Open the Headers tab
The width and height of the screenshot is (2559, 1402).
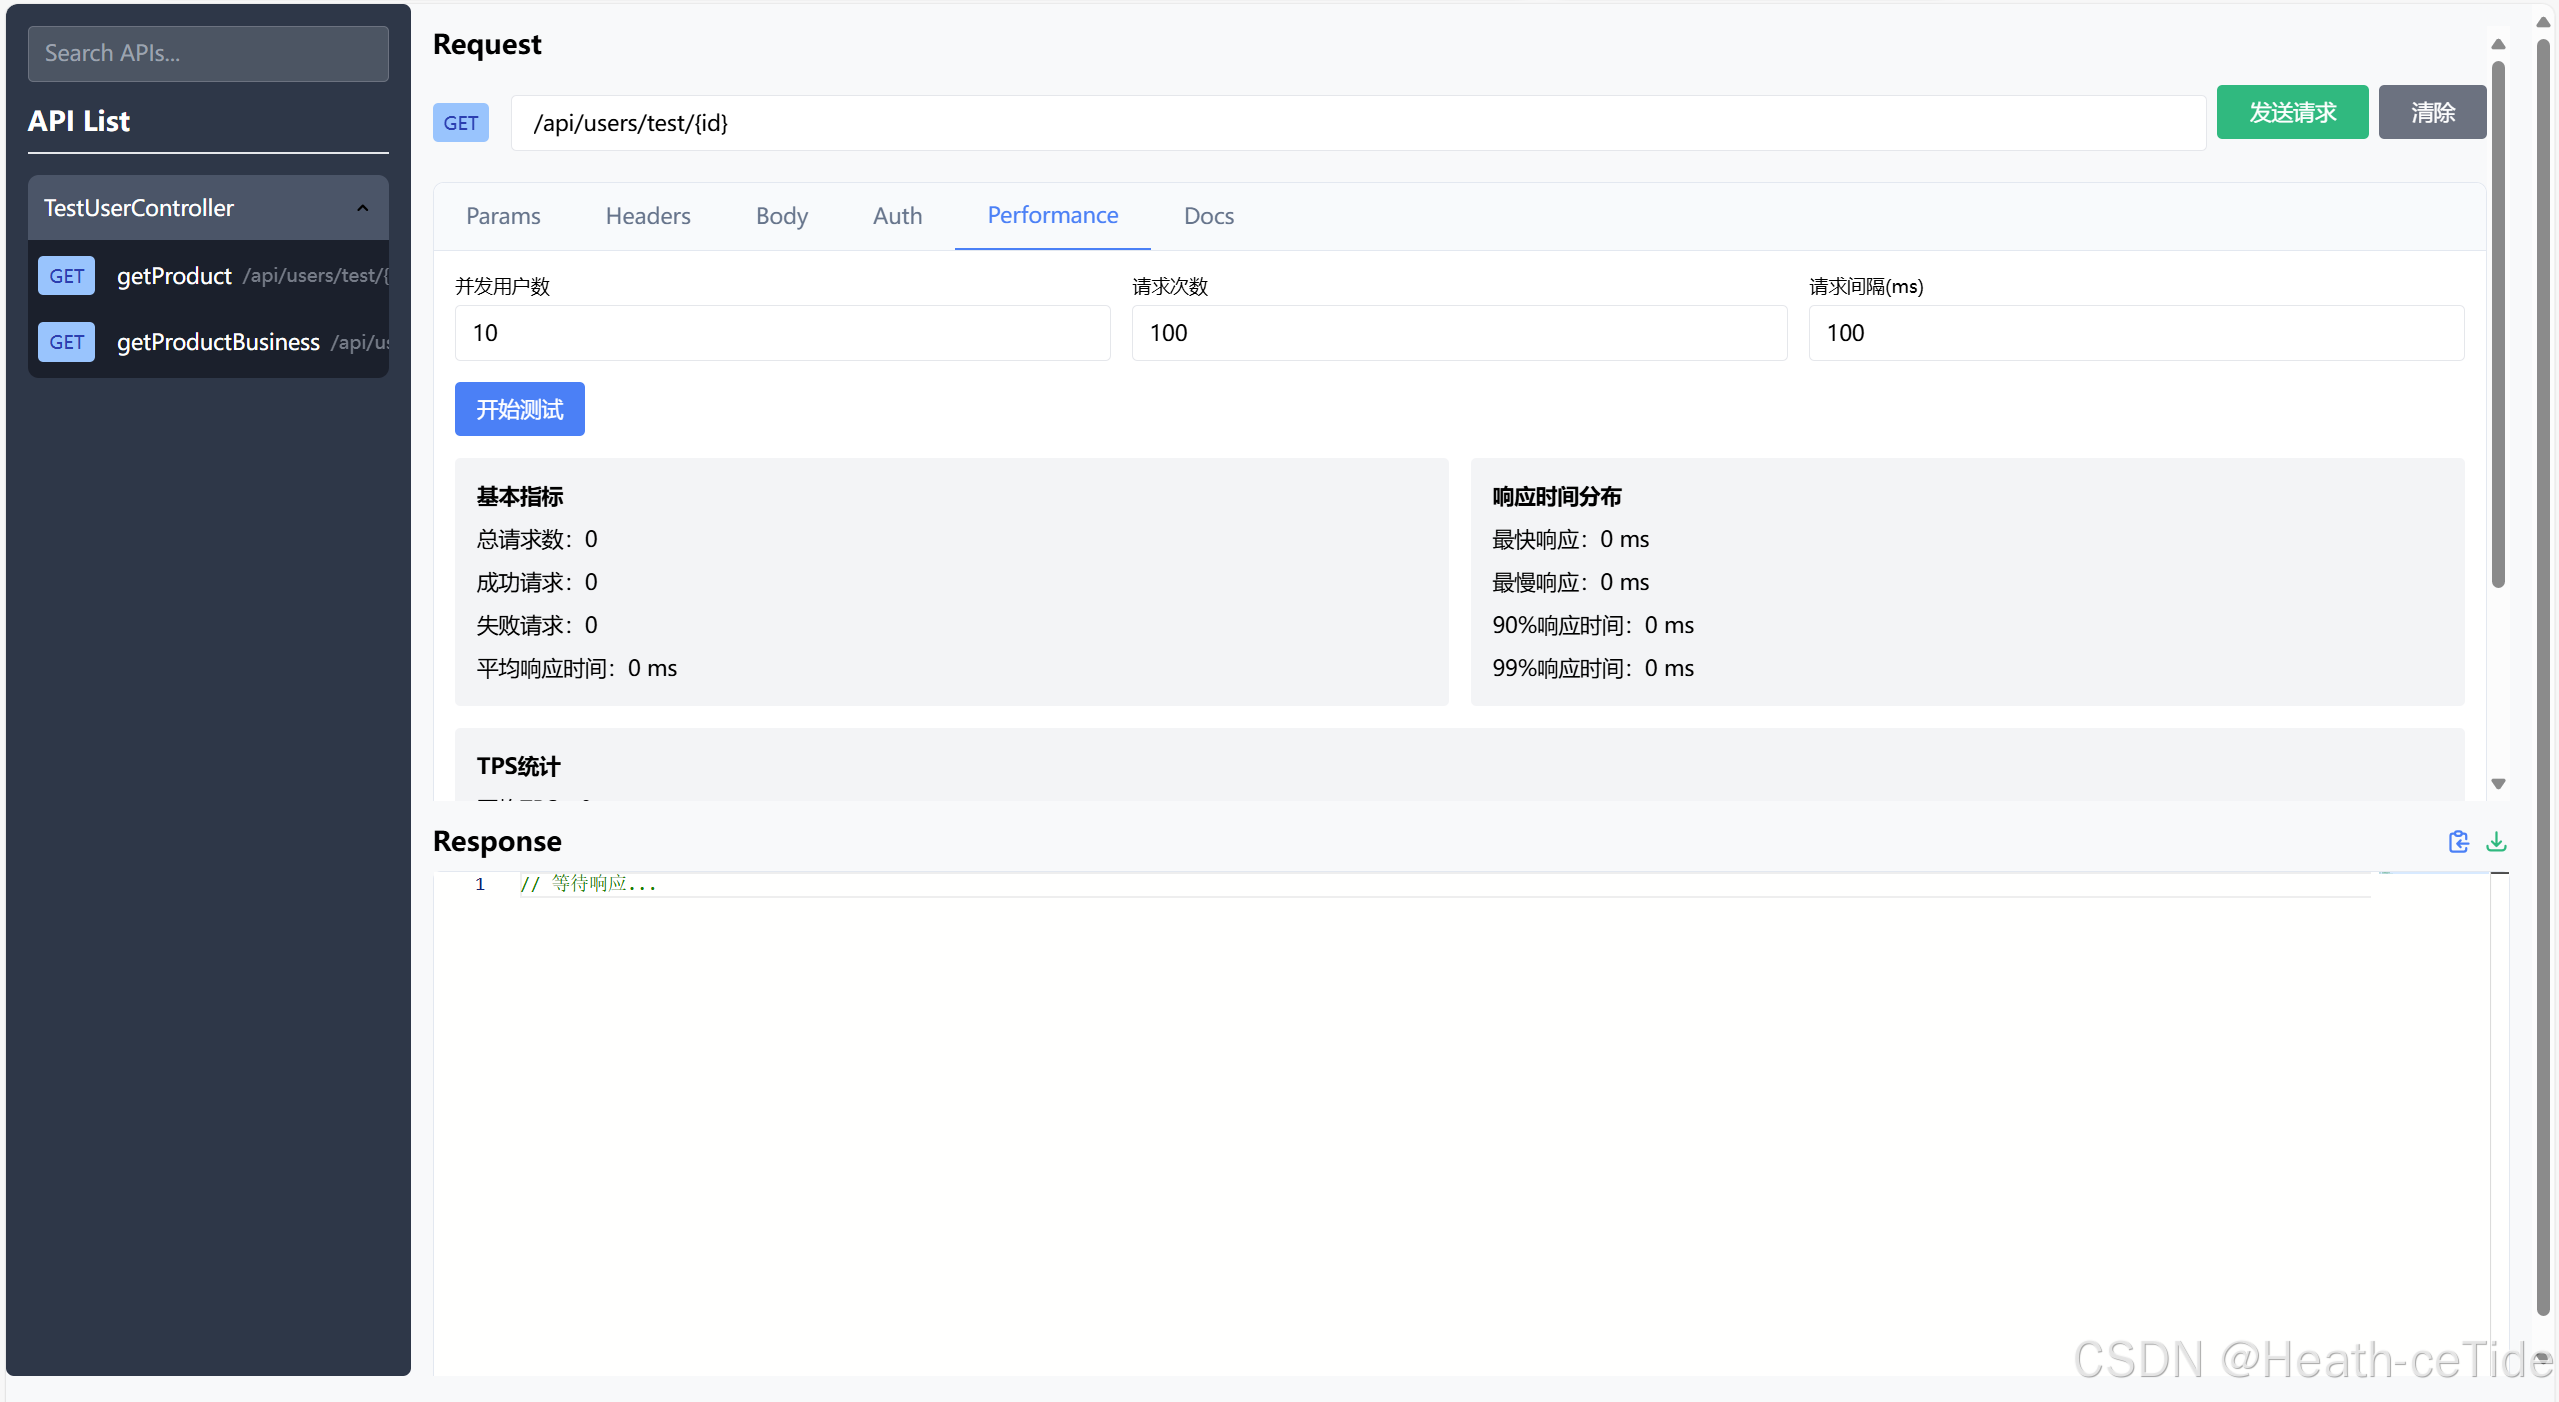648,216
